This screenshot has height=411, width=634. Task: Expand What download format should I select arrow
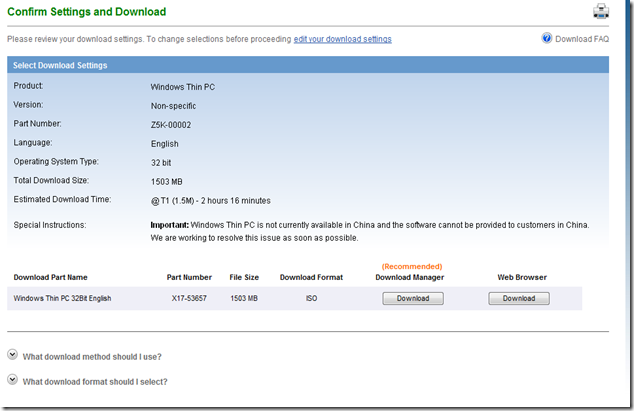coord(13,380)
